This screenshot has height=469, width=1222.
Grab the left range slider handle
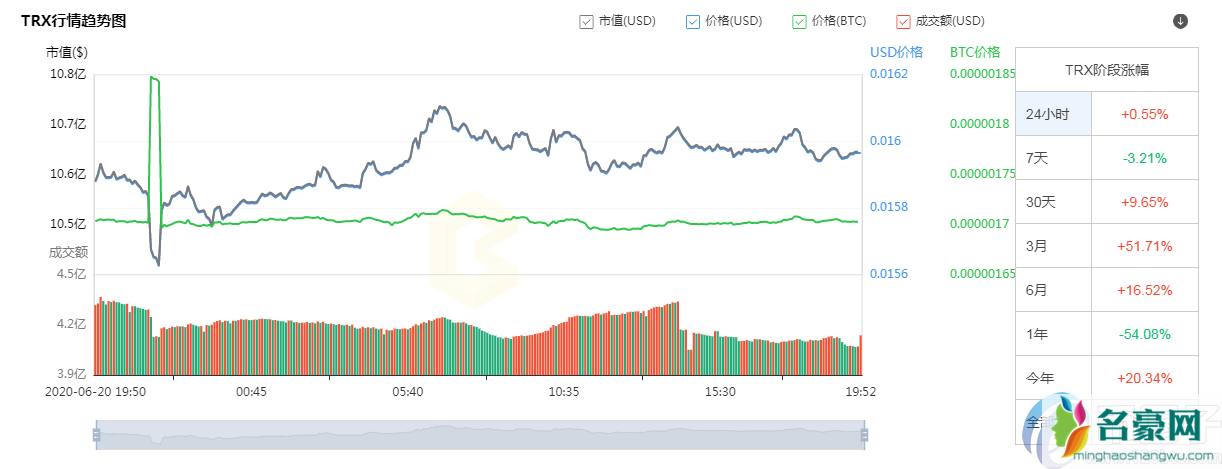point(96,434)
